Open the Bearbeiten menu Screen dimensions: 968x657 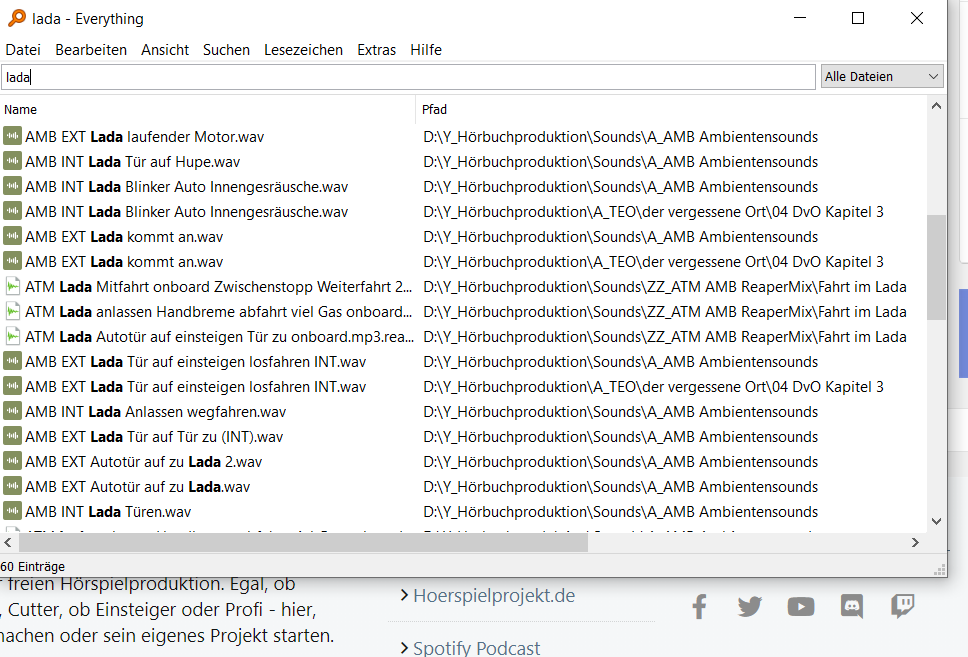[x=91, y=49]
